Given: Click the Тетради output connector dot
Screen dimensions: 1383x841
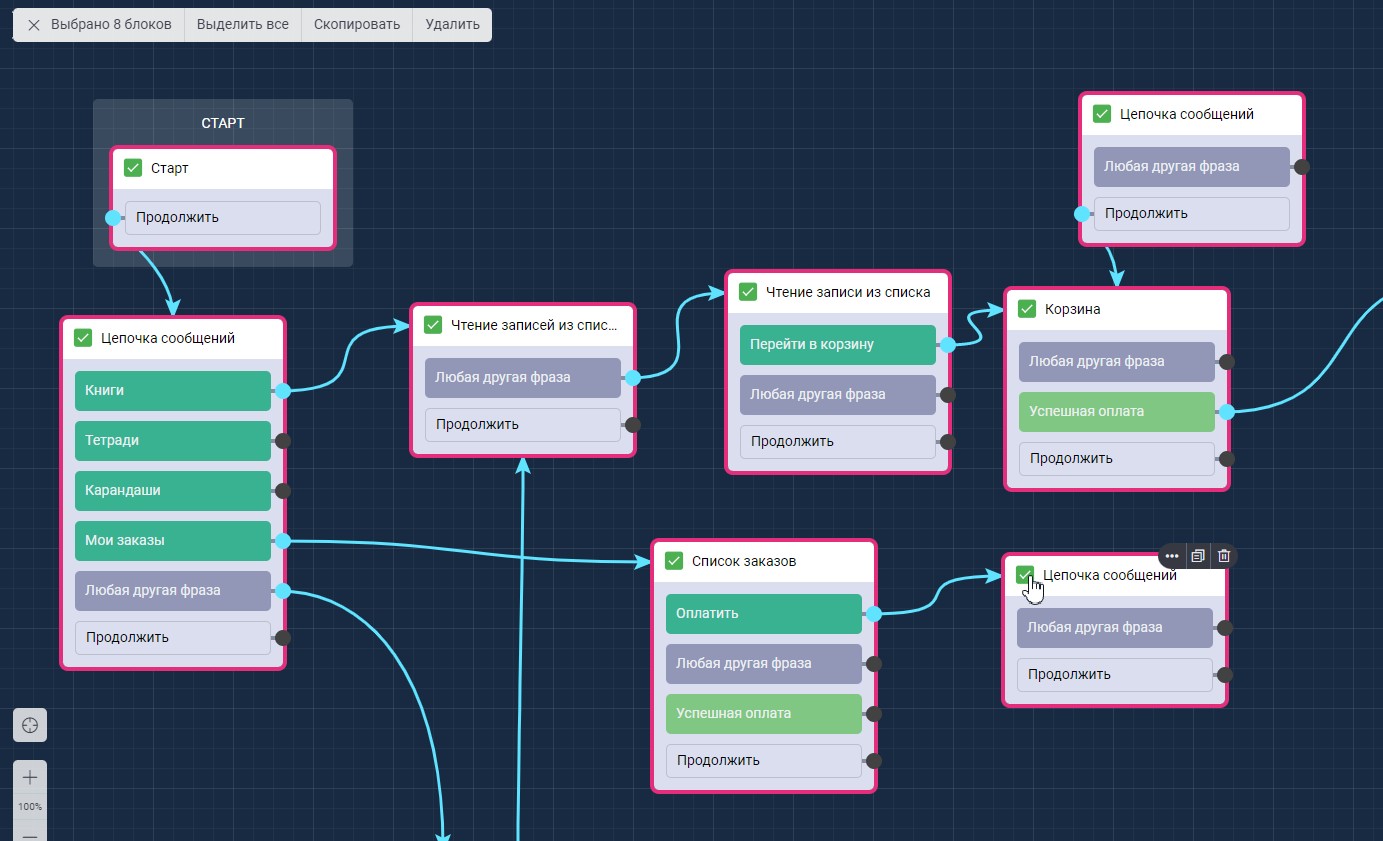Looking at the screenshot, I should [x=283, y=441].
